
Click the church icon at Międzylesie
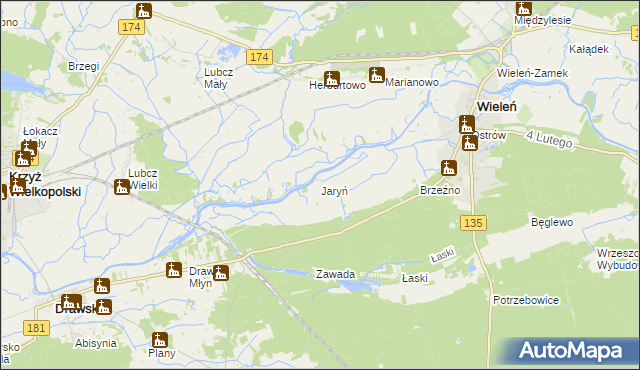pos(524,8)
